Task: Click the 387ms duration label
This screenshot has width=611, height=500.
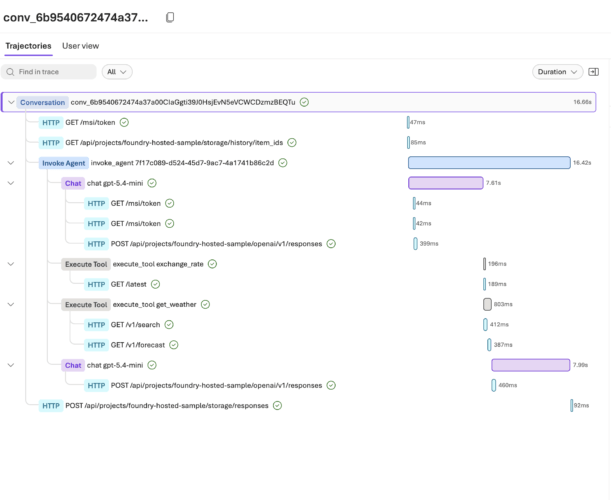Action: [503, 345]
